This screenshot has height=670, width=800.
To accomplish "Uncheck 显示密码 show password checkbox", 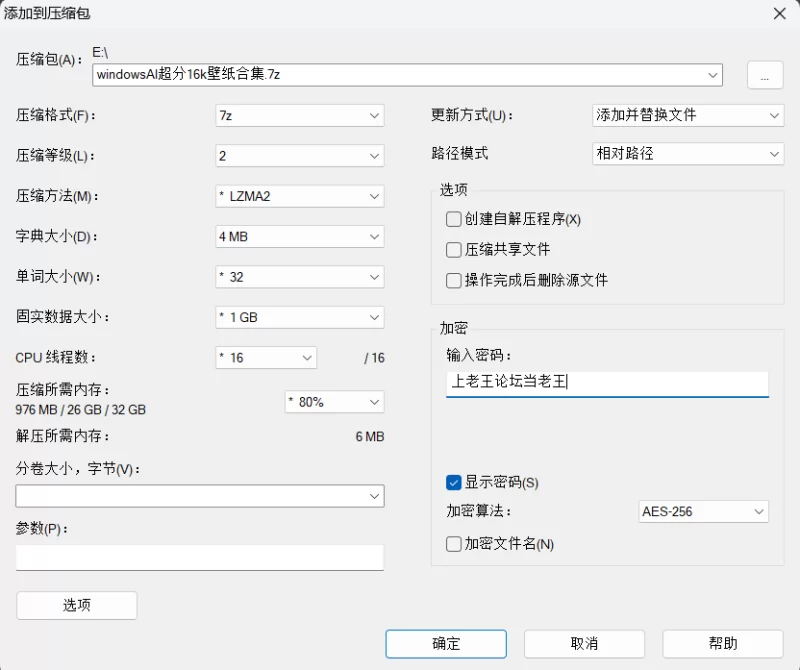I will [454, 482].
